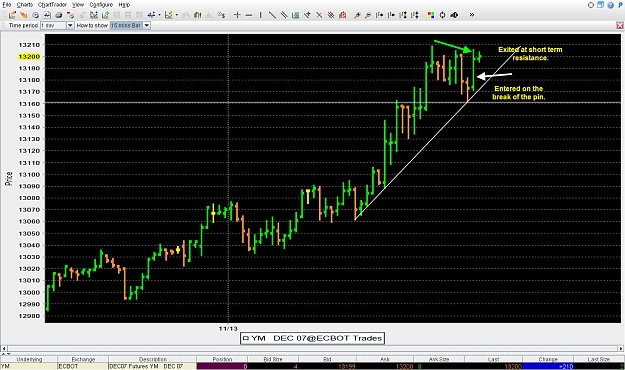This screenshot has width=625, height=370.
Task: Click the Position column header
Action: (222, 359)
